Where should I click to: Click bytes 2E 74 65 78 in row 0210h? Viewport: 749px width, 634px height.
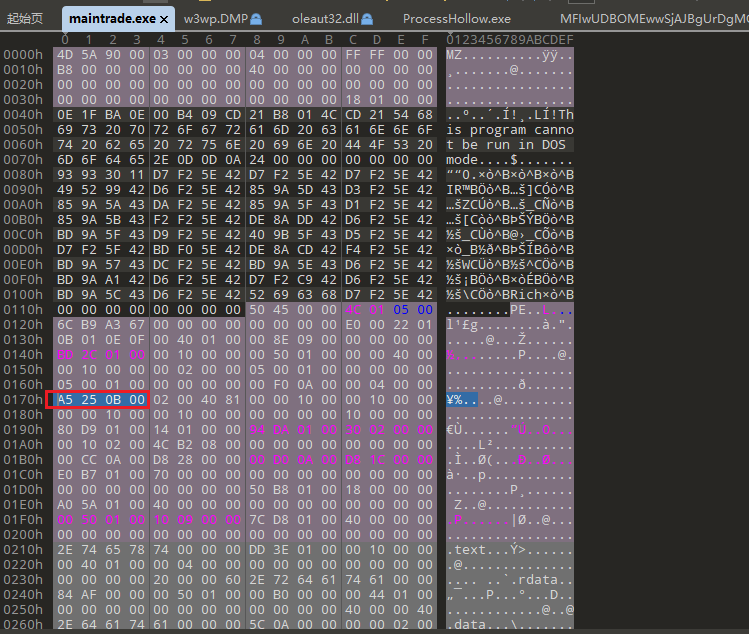pos(101,549)
